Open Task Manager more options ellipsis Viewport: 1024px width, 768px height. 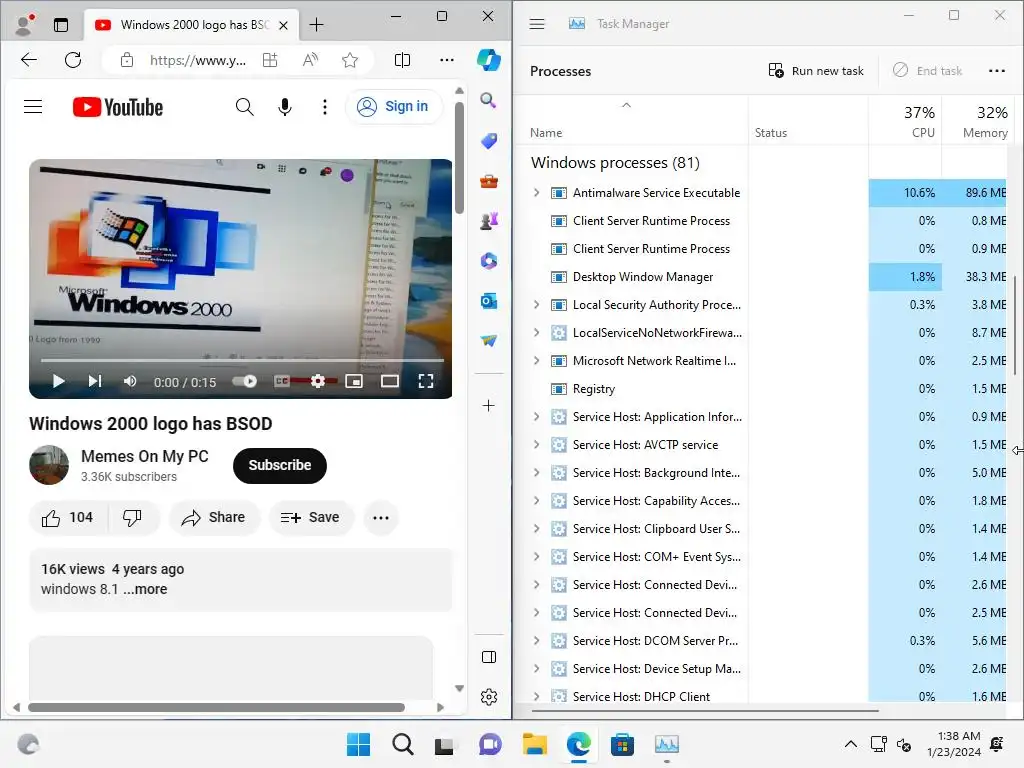(997, 71)
